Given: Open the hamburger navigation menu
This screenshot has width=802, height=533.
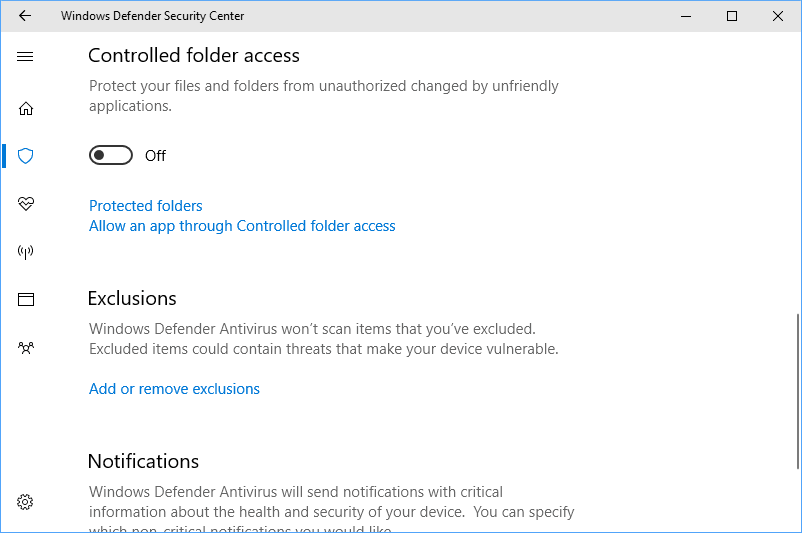Looking at the screenshot, I should [25, 57].
